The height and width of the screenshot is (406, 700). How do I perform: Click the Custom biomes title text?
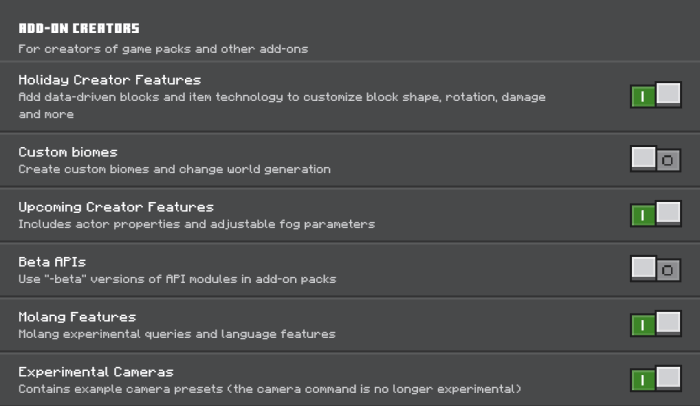[68, 152]
